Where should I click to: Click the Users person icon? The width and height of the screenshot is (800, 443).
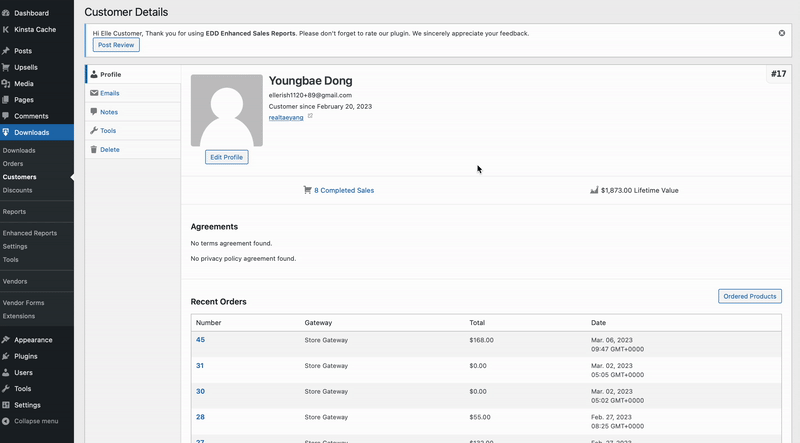point(6,373)
